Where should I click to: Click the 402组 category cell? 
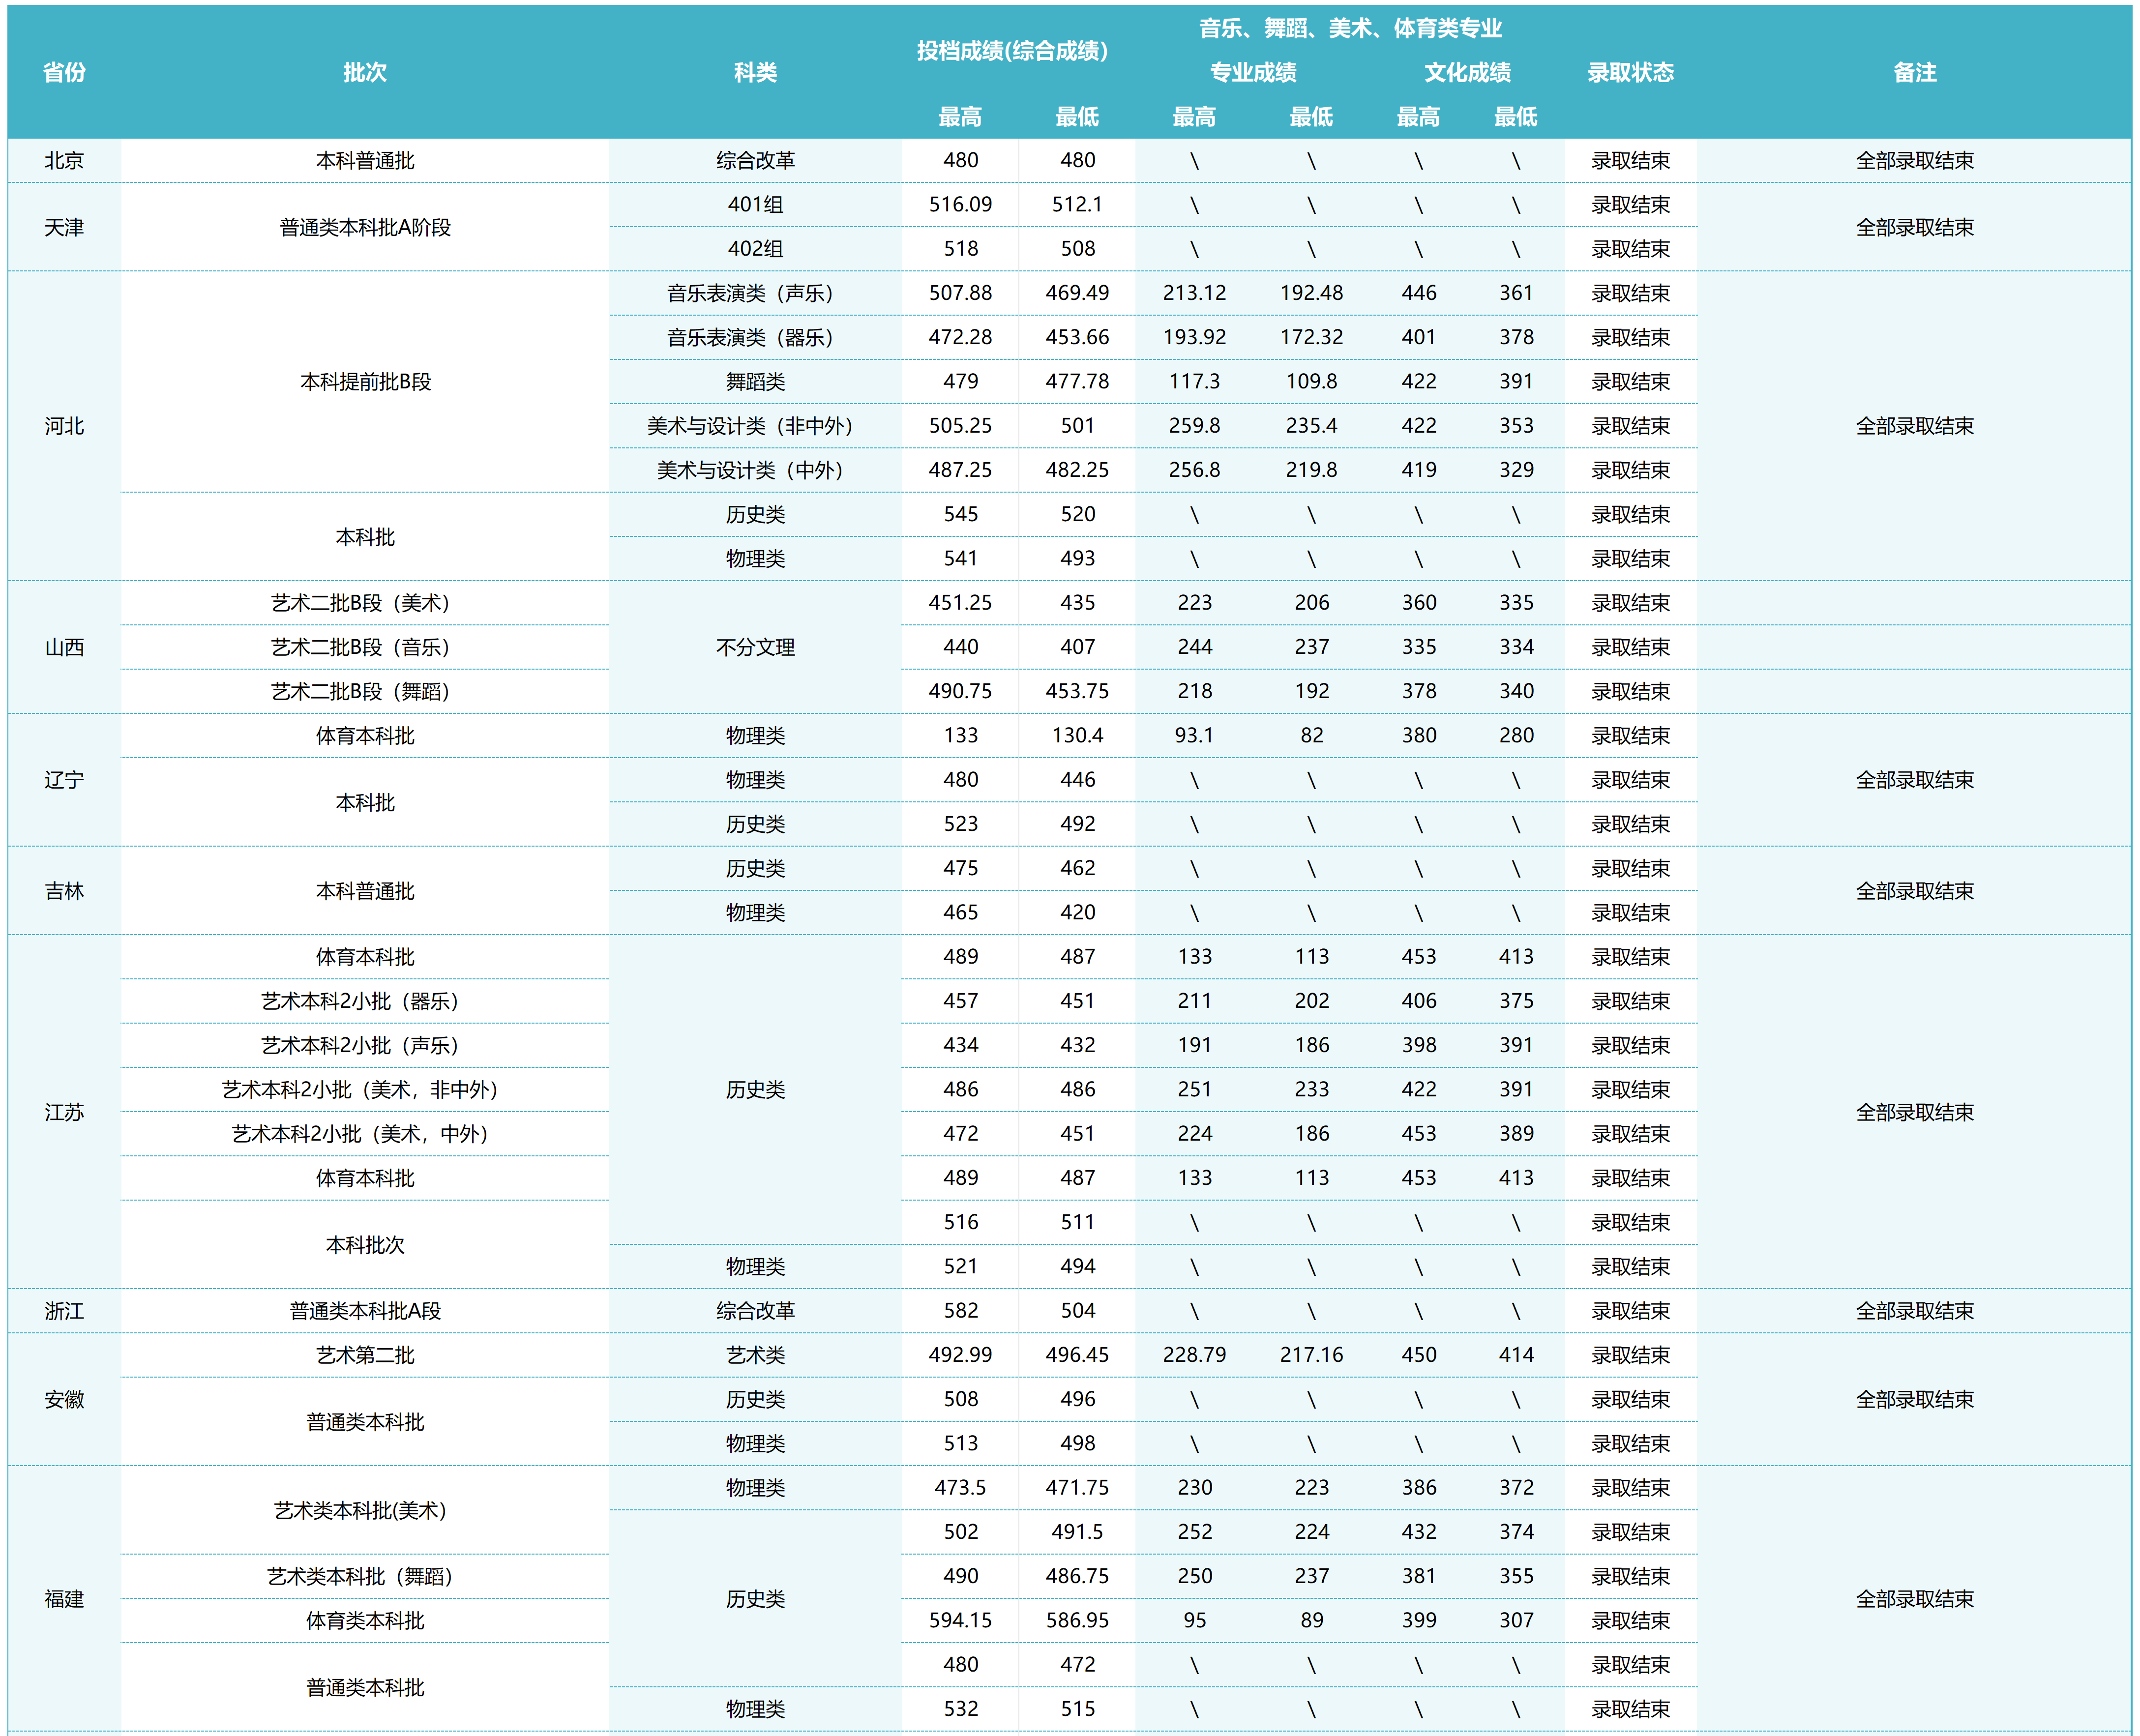click(755, 249)
